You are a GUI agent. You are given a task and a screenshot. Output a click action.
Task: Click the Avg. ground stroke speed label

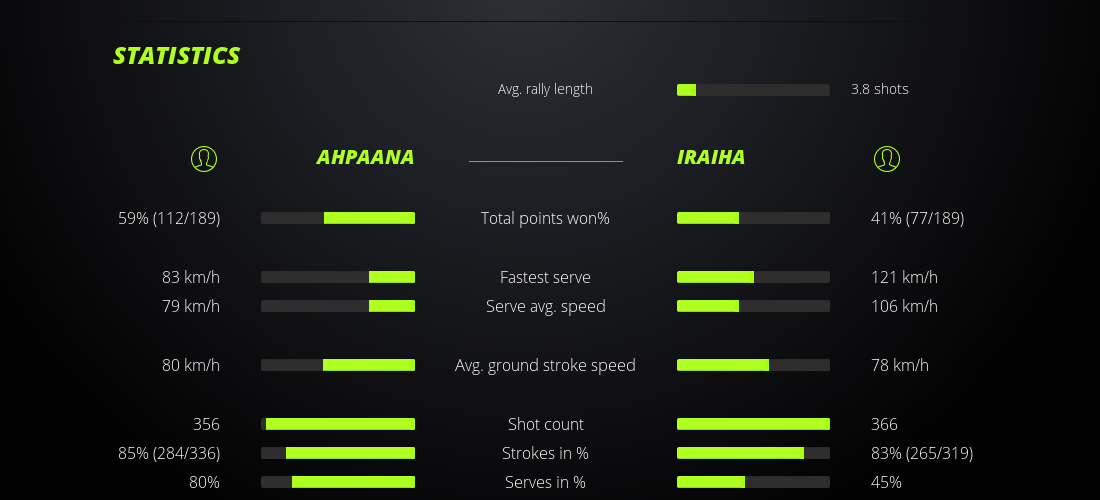(x=545, y=365)
